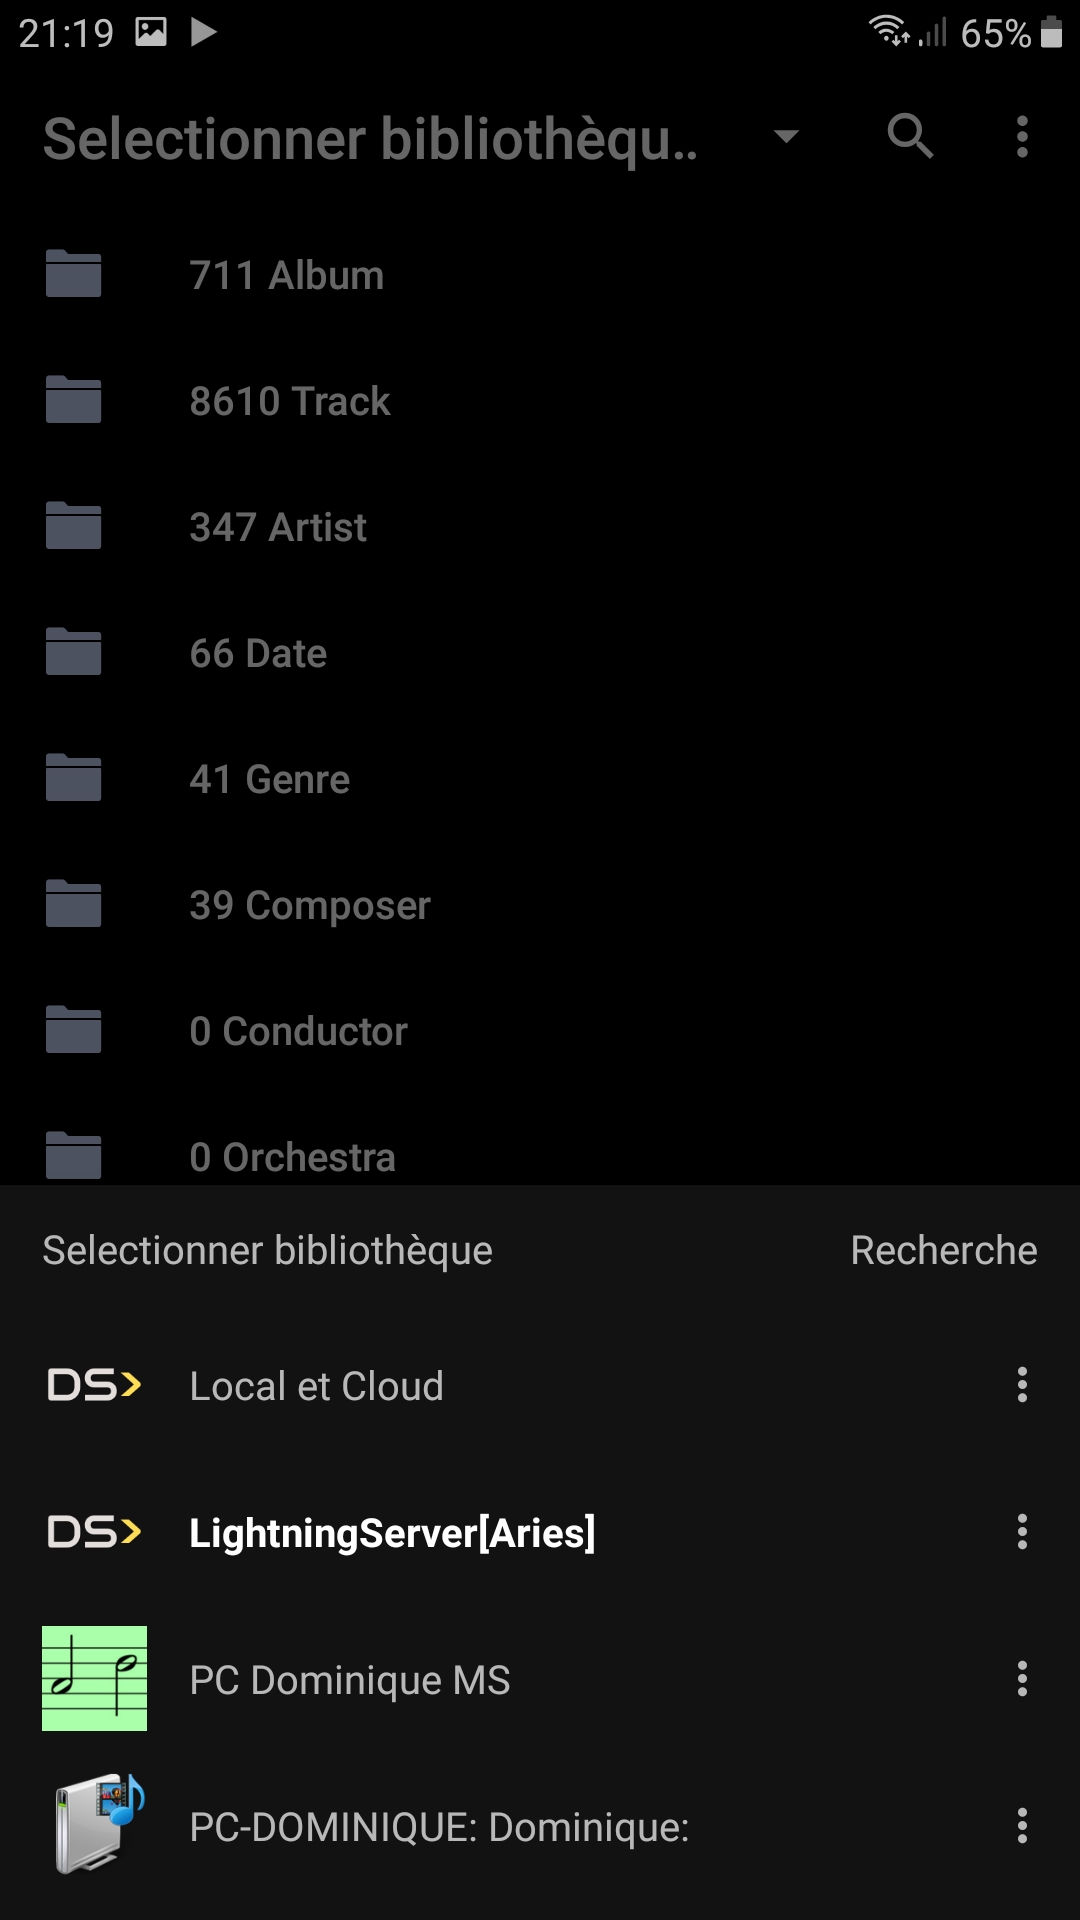Open options for LightningServer[Aries]
This screenshot has height=1920, width=1080.
[1022, 1532]
